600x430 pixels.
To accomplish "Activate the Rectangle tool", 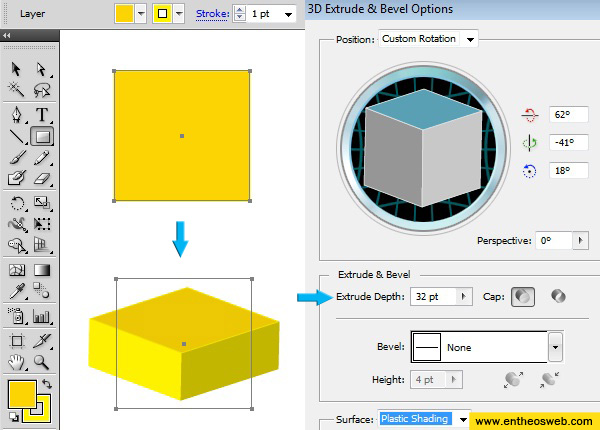I will click(42, 136).
